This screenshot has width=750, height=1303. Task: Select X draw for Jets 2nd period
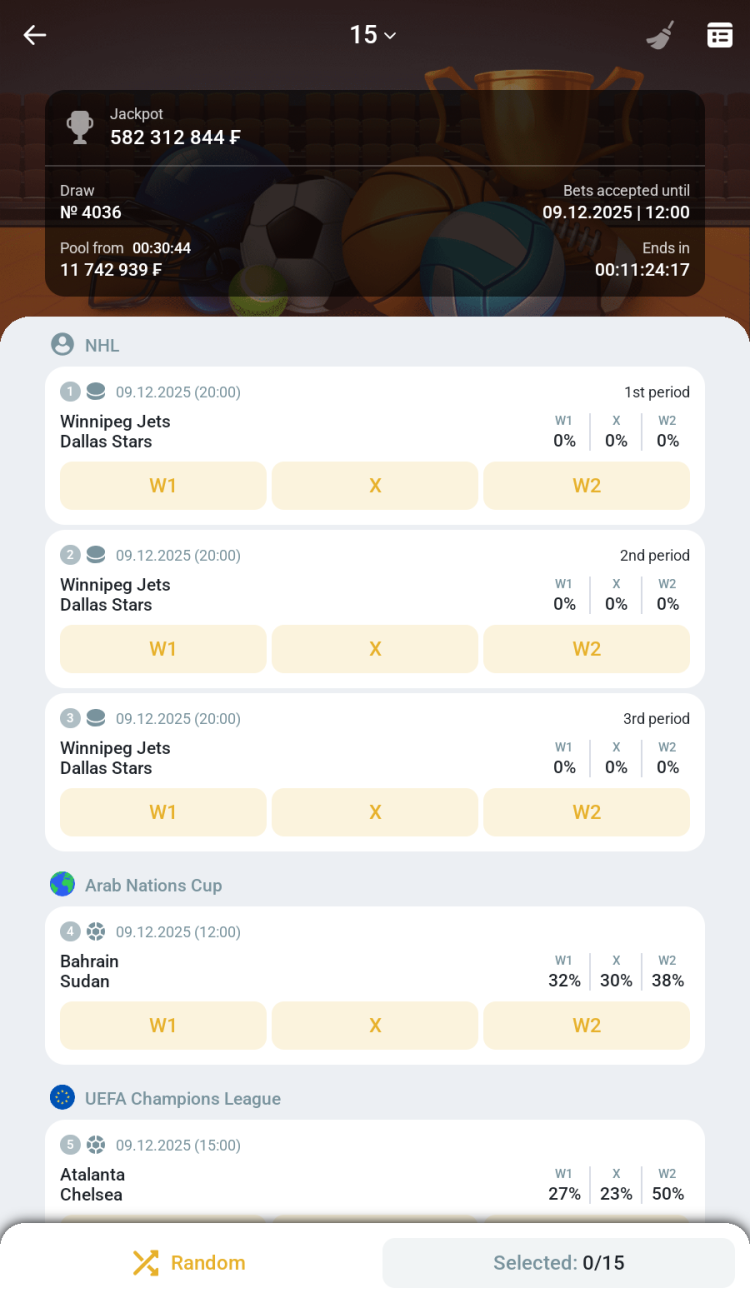point(375,649)
